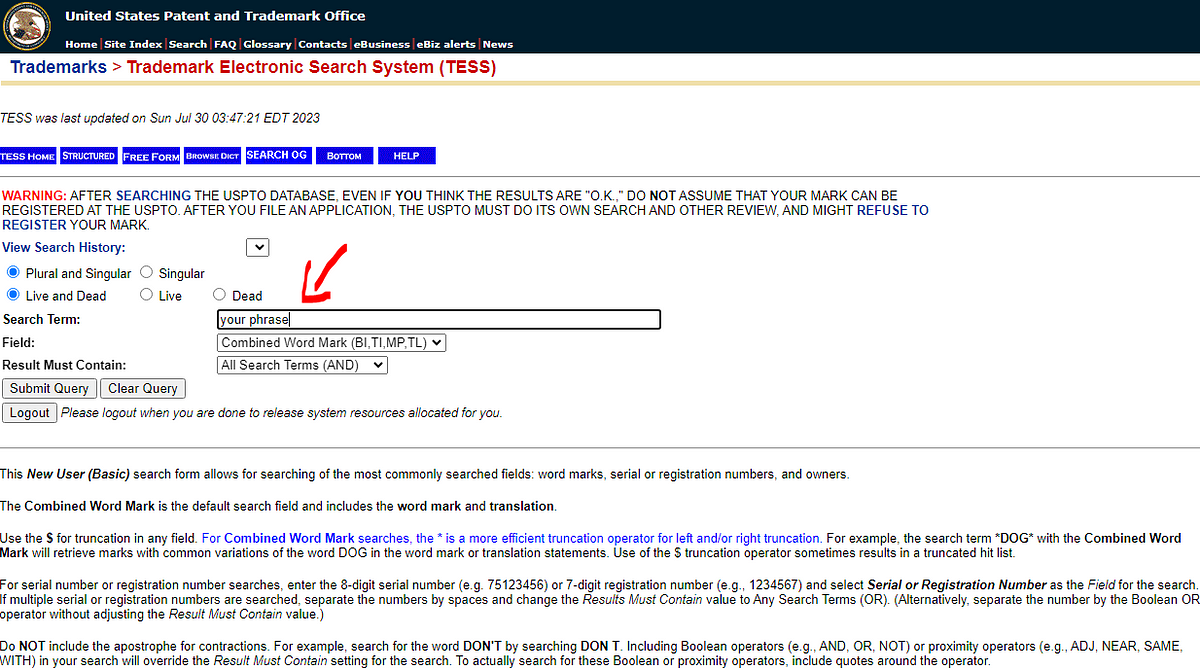Select the Dead radio button
The height and width of the screenshot is (670, 1200).
point(219,295)
